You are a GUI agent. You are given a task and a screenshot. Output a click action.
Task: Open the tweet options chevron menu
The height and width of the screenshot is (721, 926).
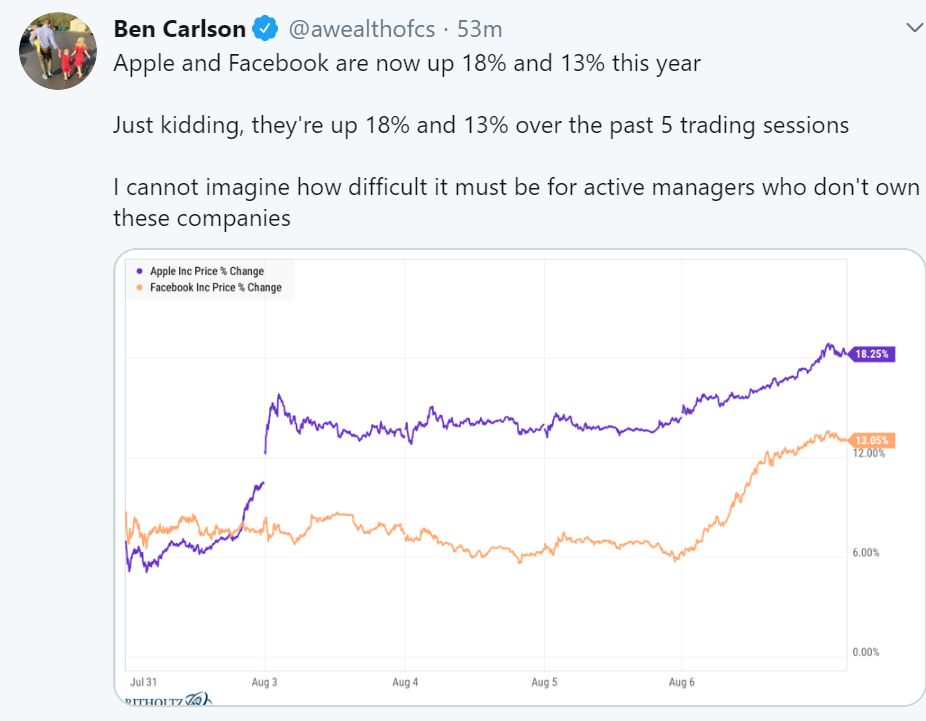pyautogui.click(x=913, y=28)
